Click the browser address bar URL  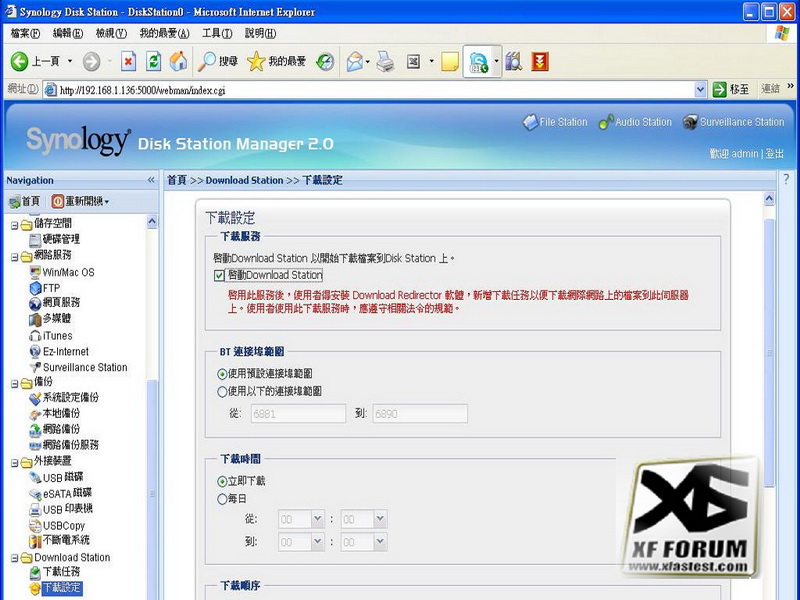pyautogui.click(x=142, y=90)
